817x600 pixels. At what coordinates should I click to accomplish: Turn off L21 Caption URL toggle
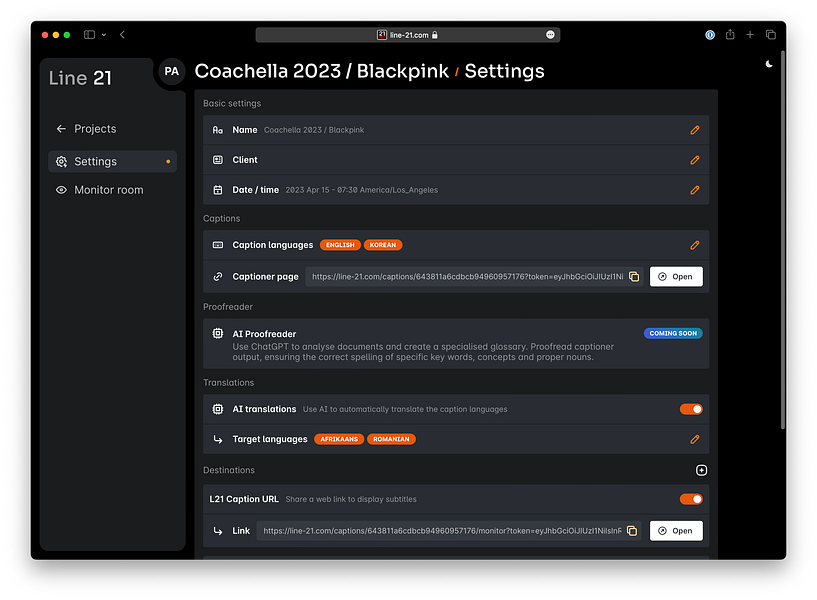tap(691, 499)
